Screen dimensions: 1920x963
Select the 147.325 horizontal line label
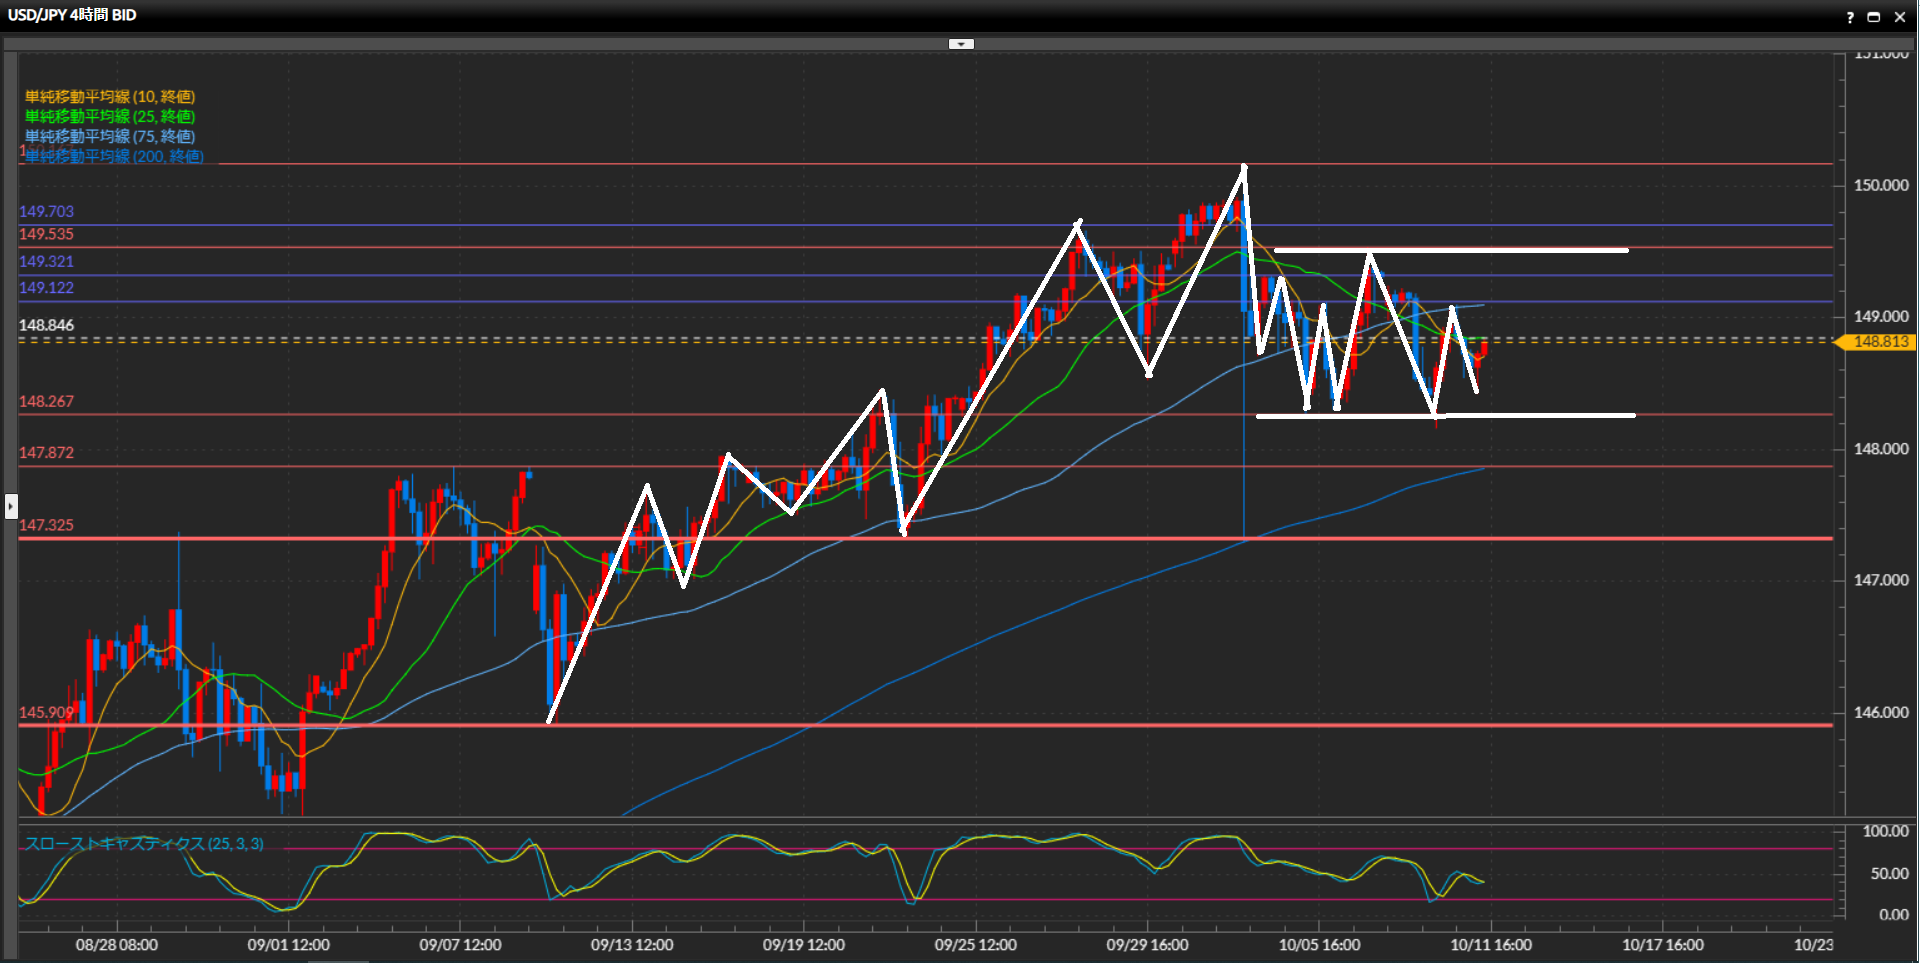pos(46,525)
